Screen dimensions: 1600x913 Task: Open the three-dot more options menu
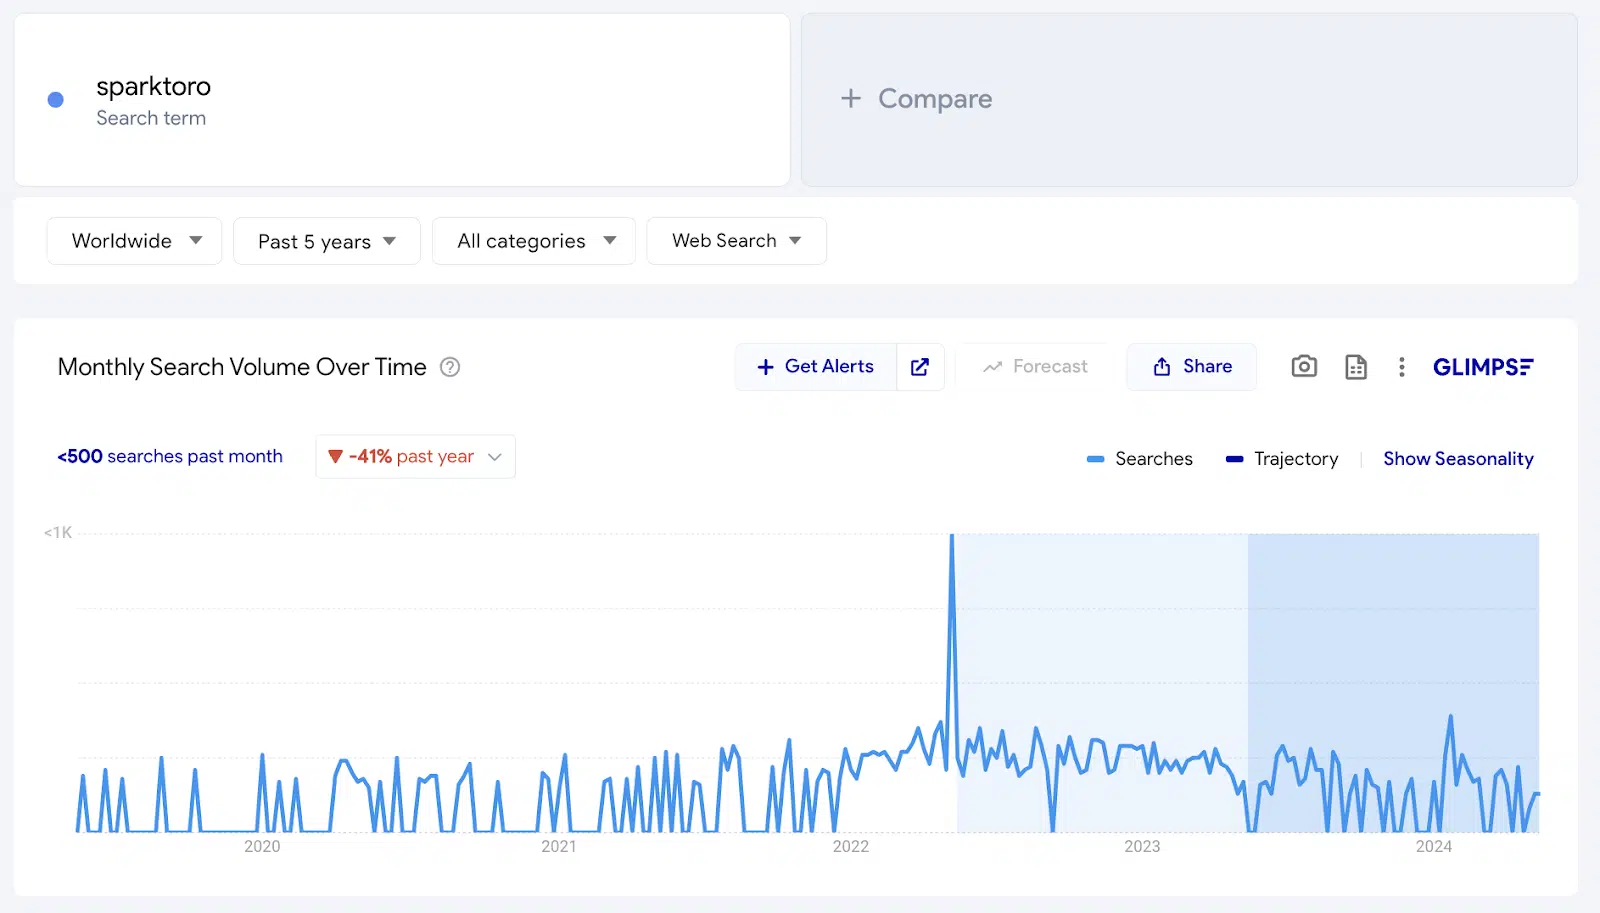coord(1402,367)
